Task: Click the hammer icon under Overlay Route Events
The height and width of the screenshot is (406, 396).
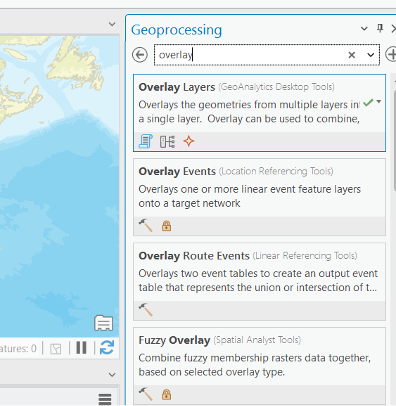Action: [x=146, y=310]
